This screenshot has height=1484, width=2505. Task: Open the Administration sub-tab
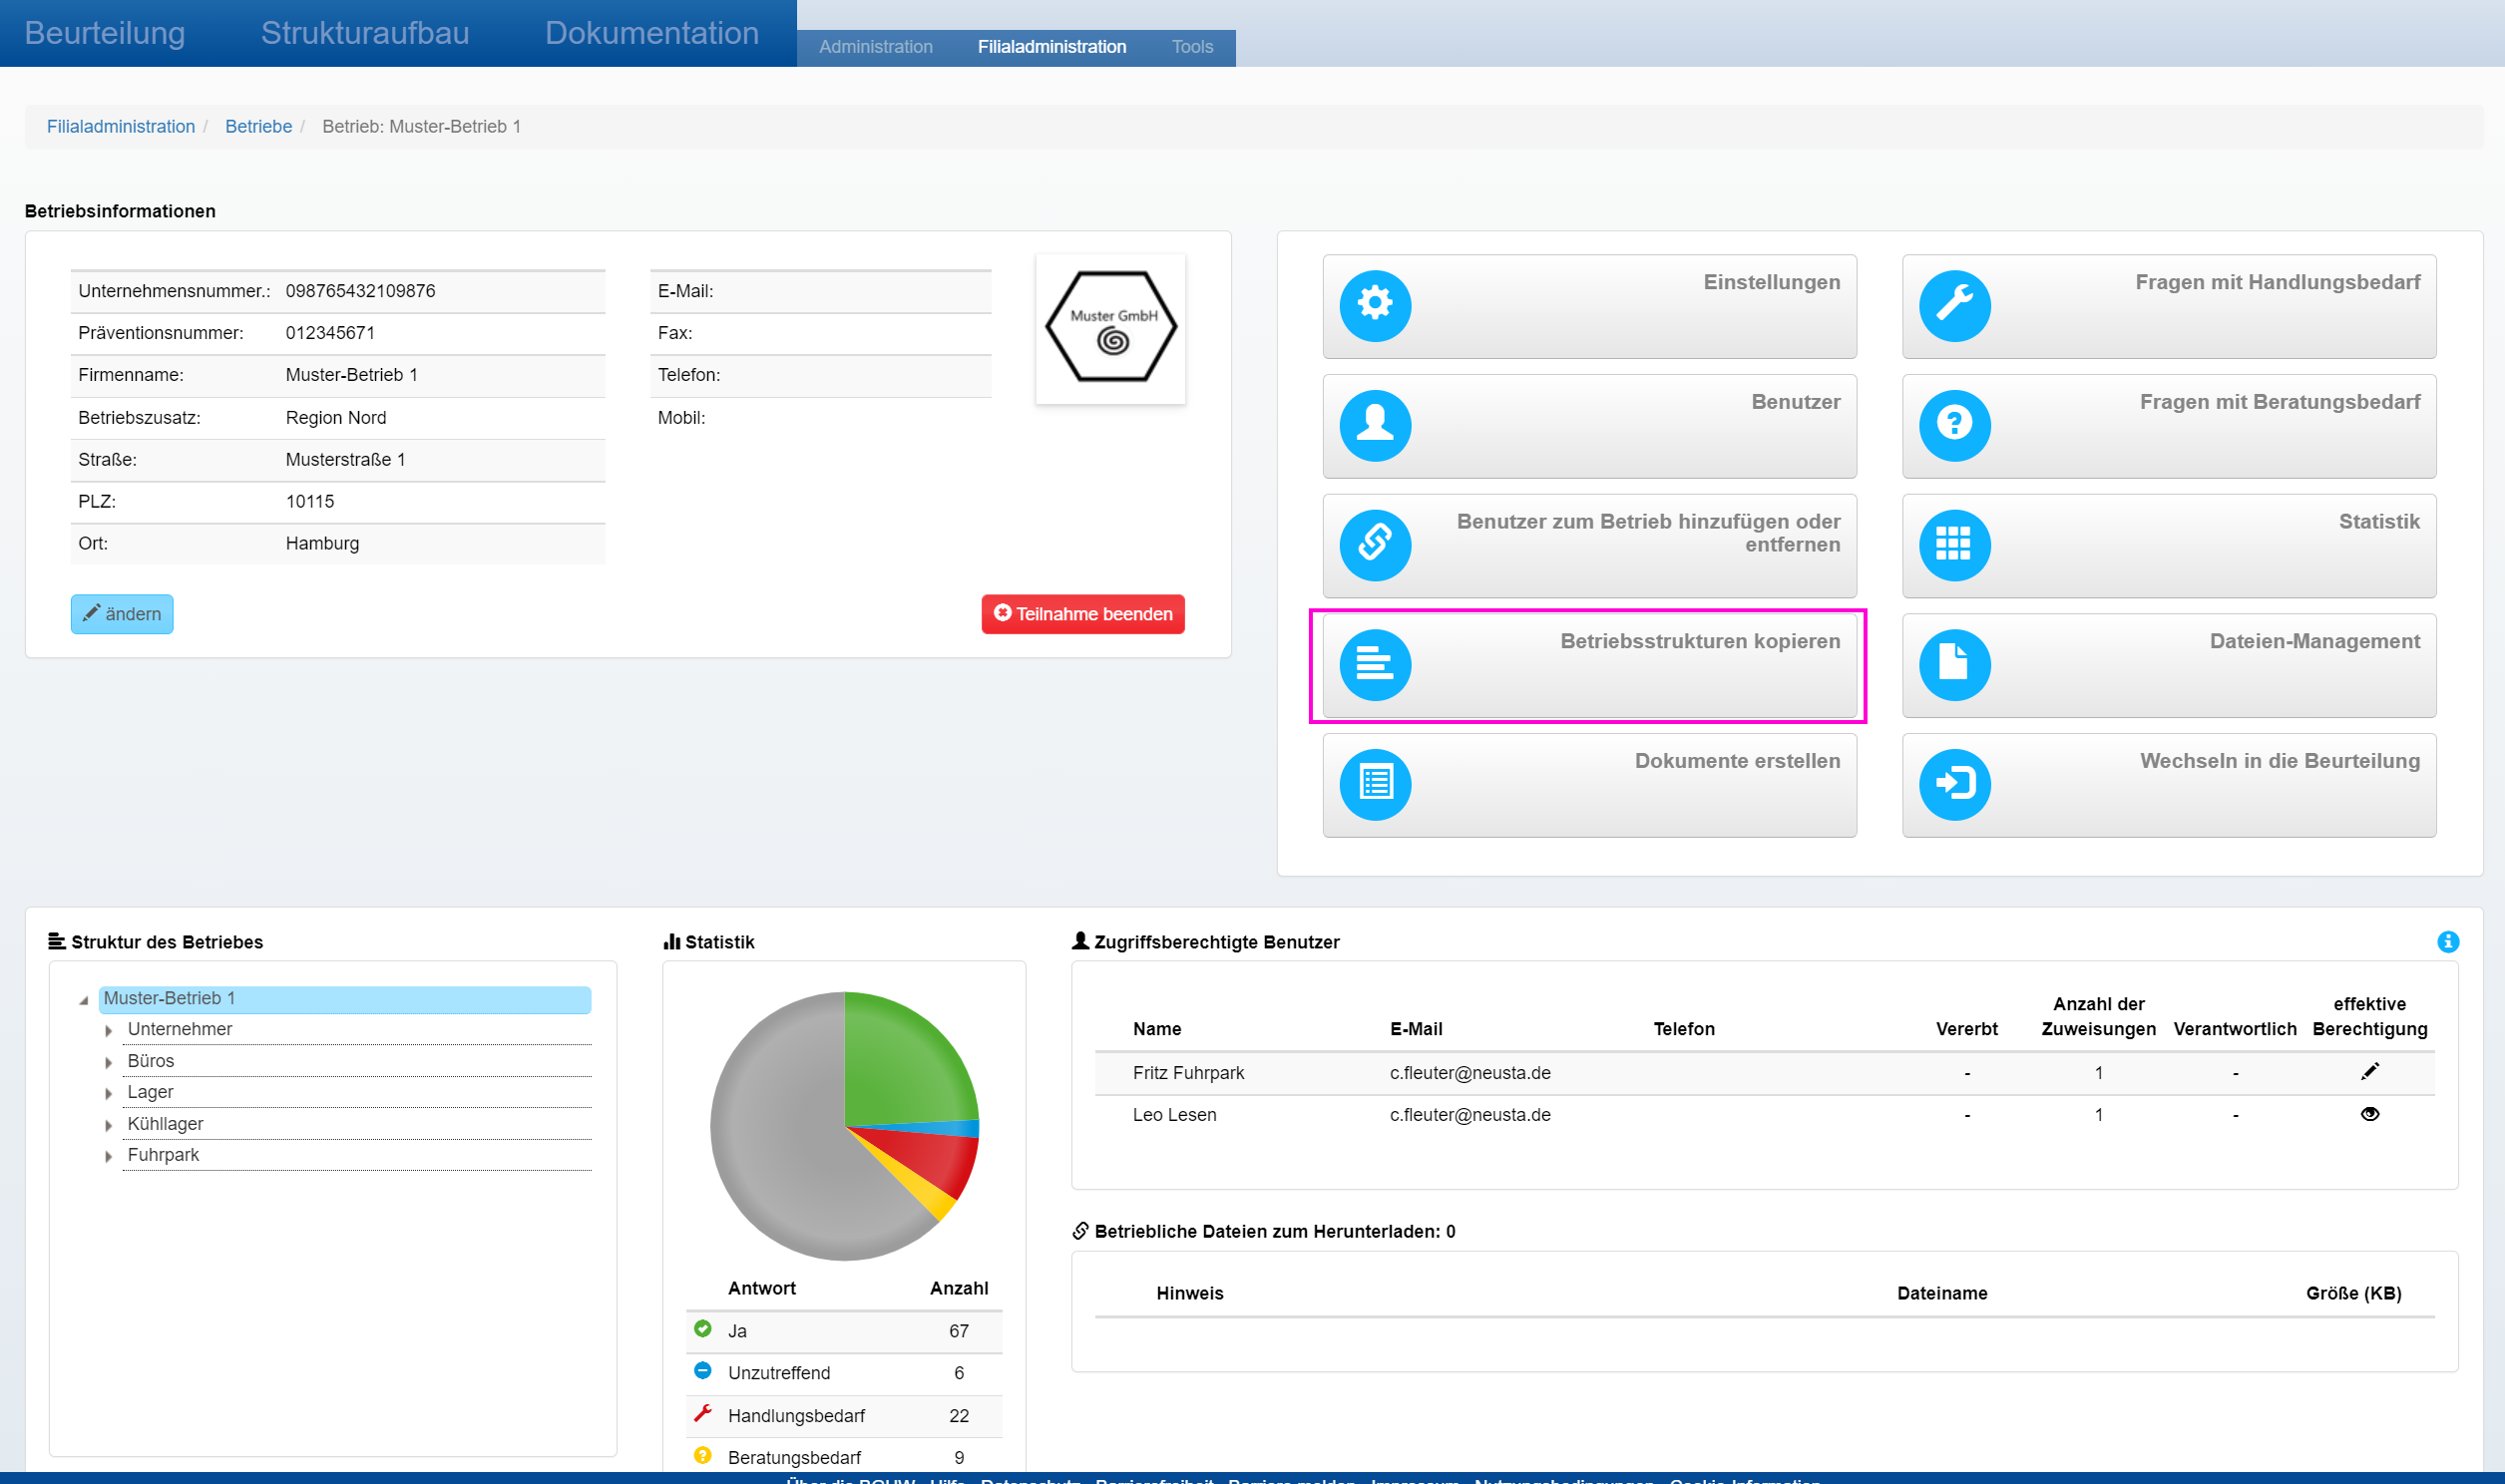click(876, 47)
